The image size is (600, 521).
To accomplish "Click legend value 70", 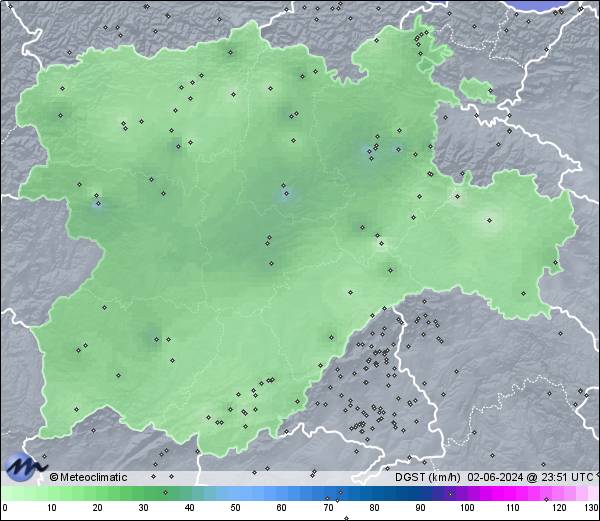I will tap(328, 508).
